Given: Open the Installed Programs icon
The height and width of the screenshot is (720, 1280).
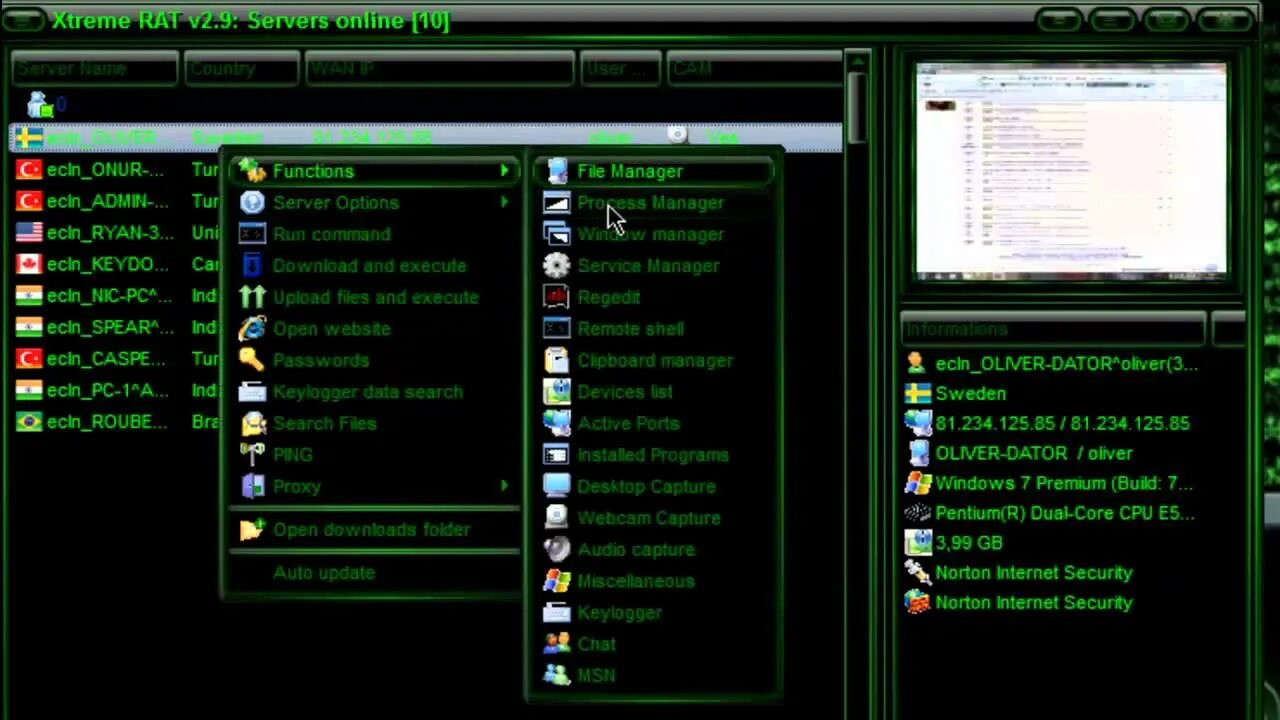Looking at the screenshot, I should 557,455.
